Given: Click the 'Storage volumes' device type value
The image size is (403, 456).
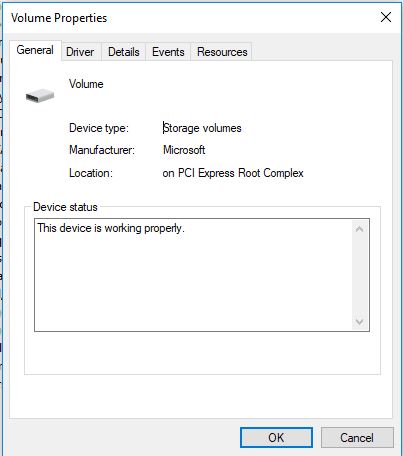Looking at the screenshot, I should tap(202, 128).
